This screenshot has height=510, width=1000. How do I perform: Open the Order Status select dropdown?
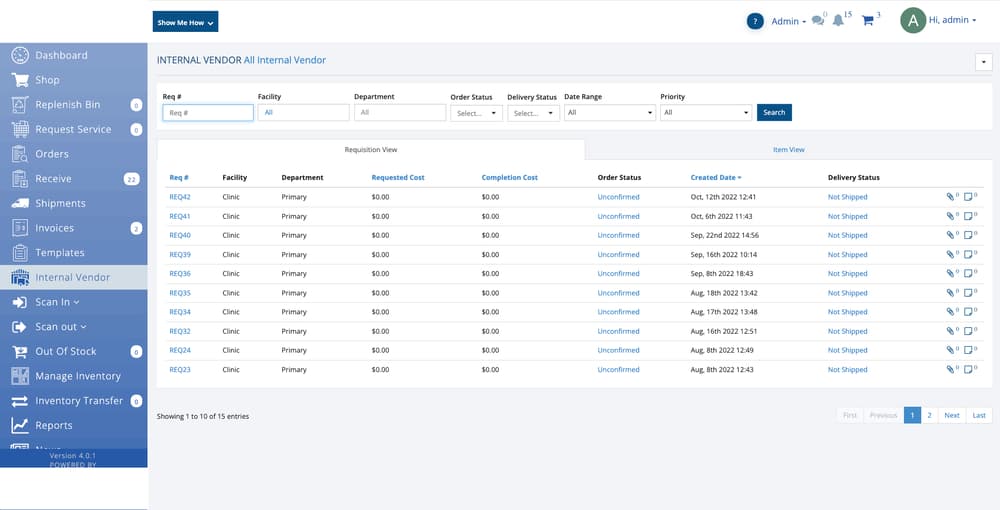point(476,113)
